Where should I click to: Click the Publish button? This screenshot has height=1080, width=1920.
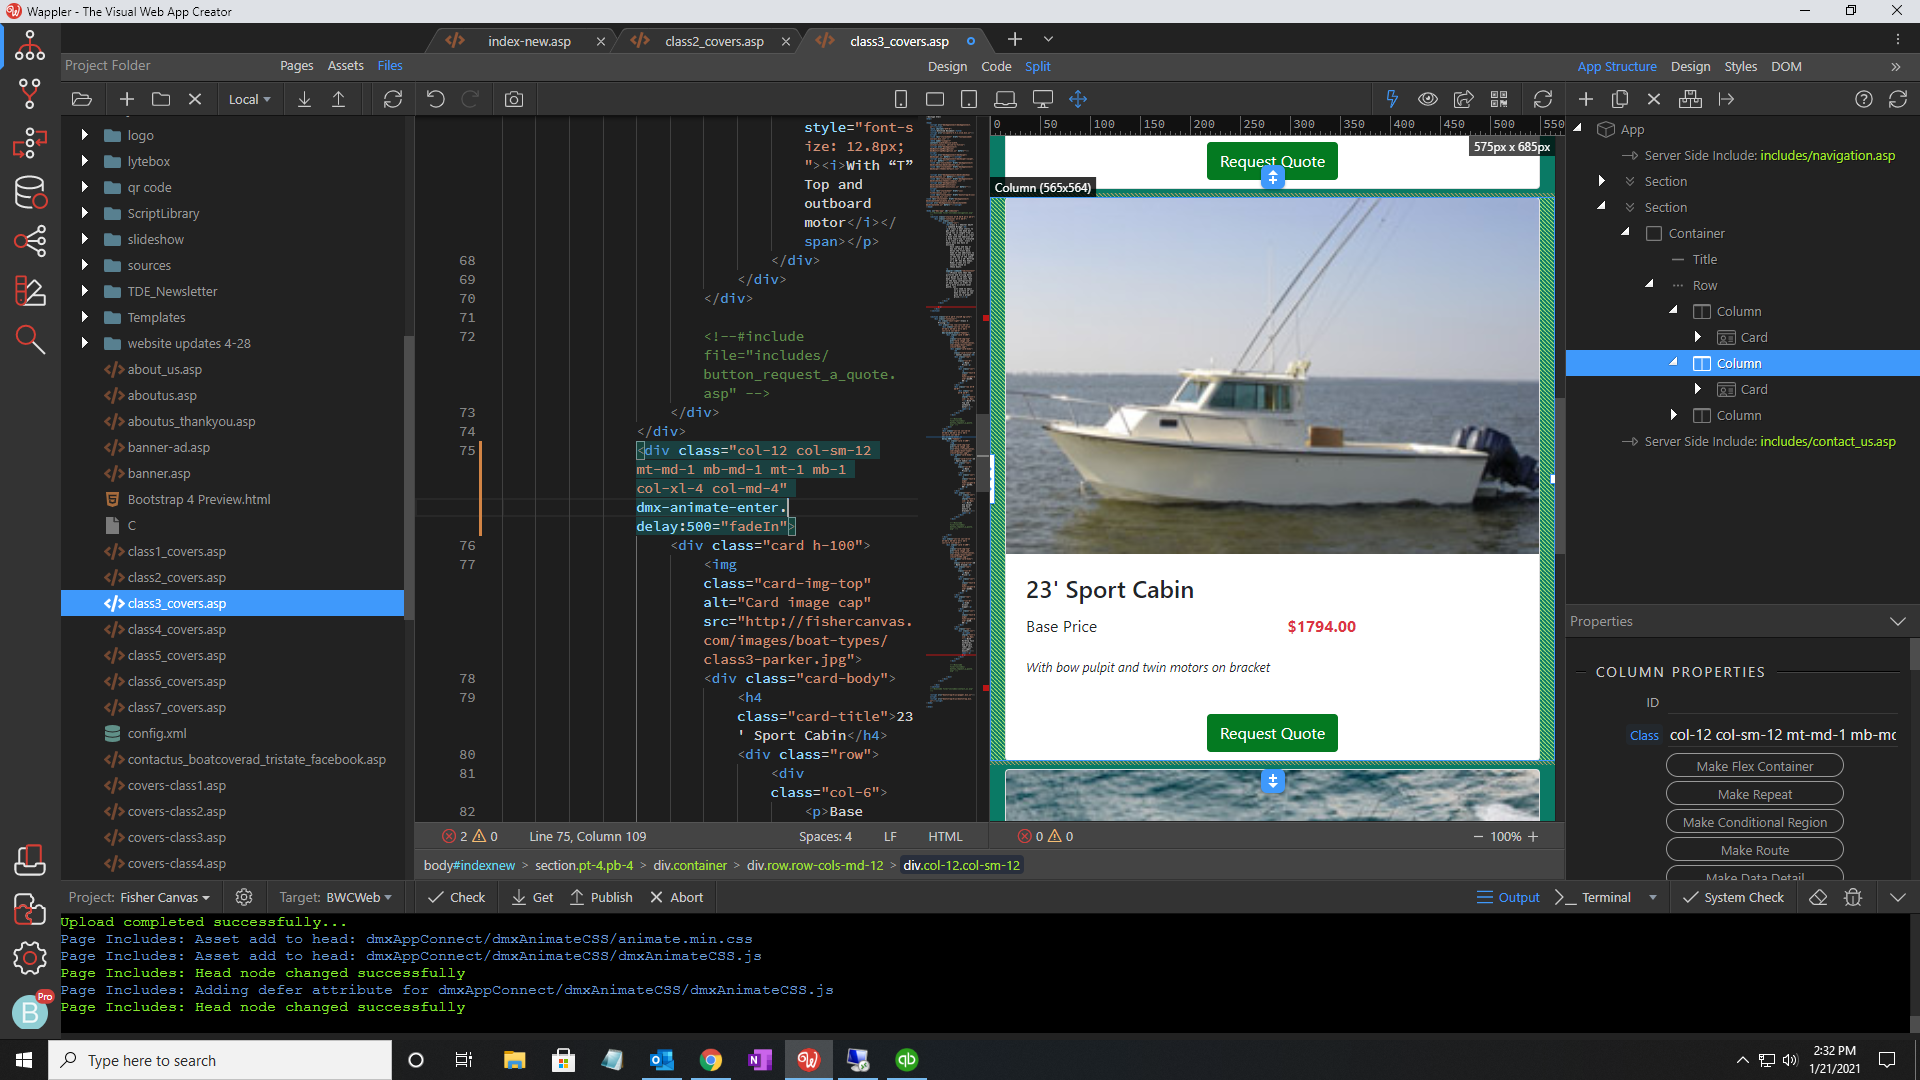(x=601, y=897)
